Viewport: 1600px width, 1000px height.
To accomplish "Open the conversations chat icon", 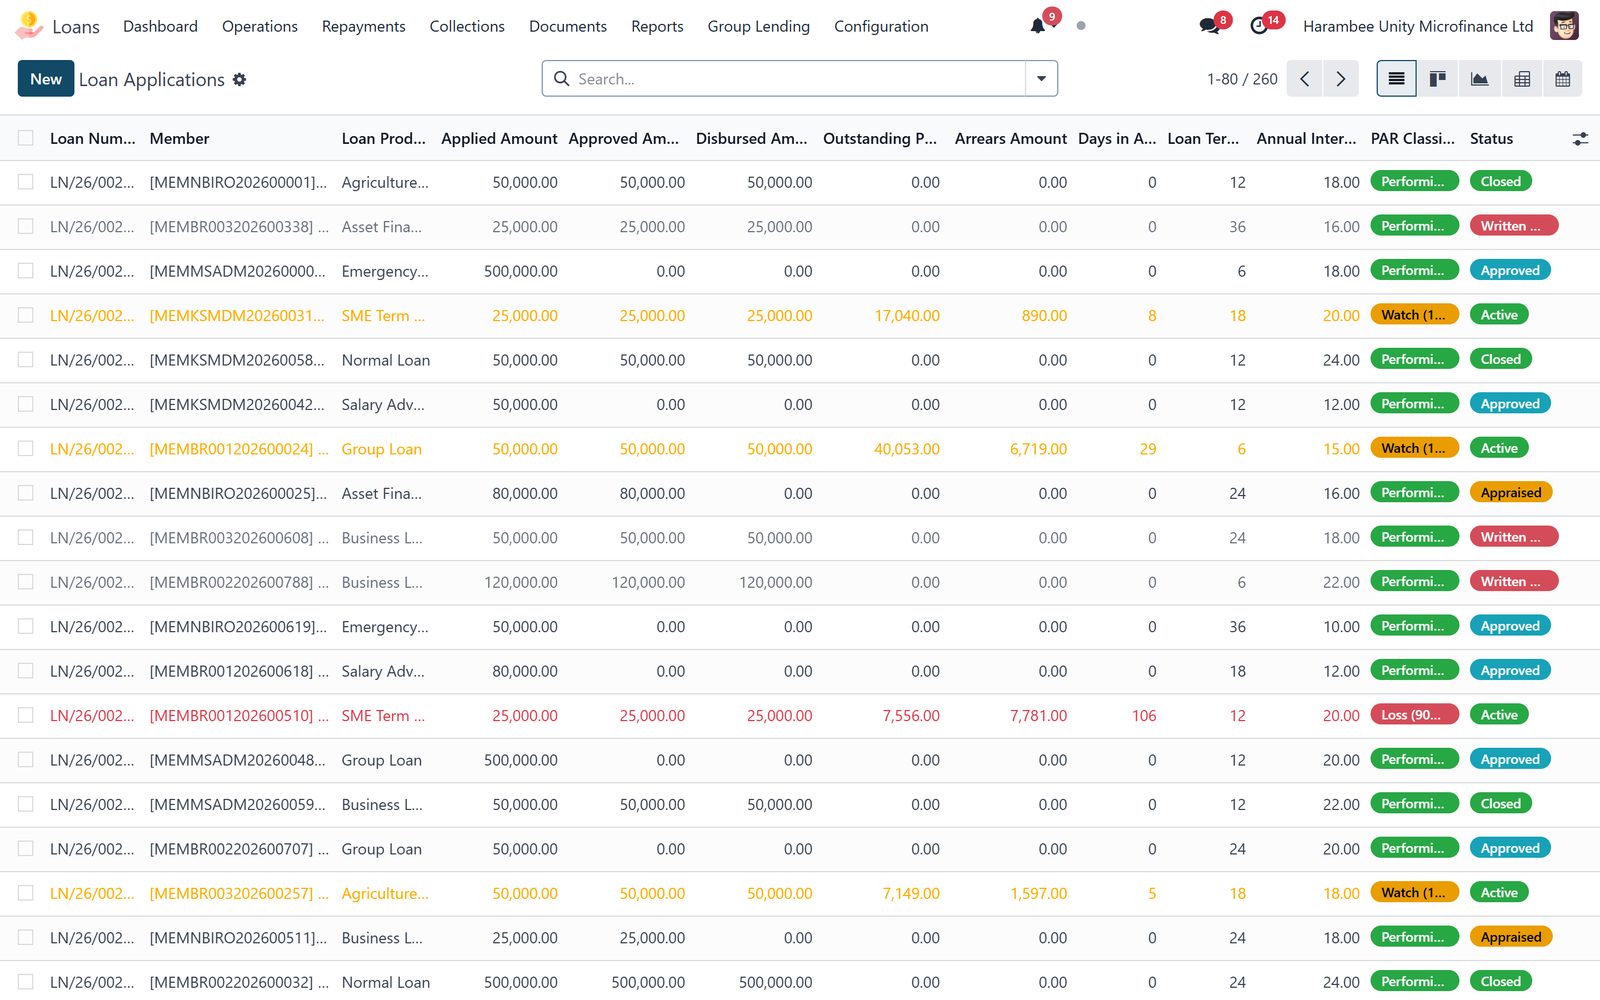I will pyautogui.click(x=1210, y=26).
